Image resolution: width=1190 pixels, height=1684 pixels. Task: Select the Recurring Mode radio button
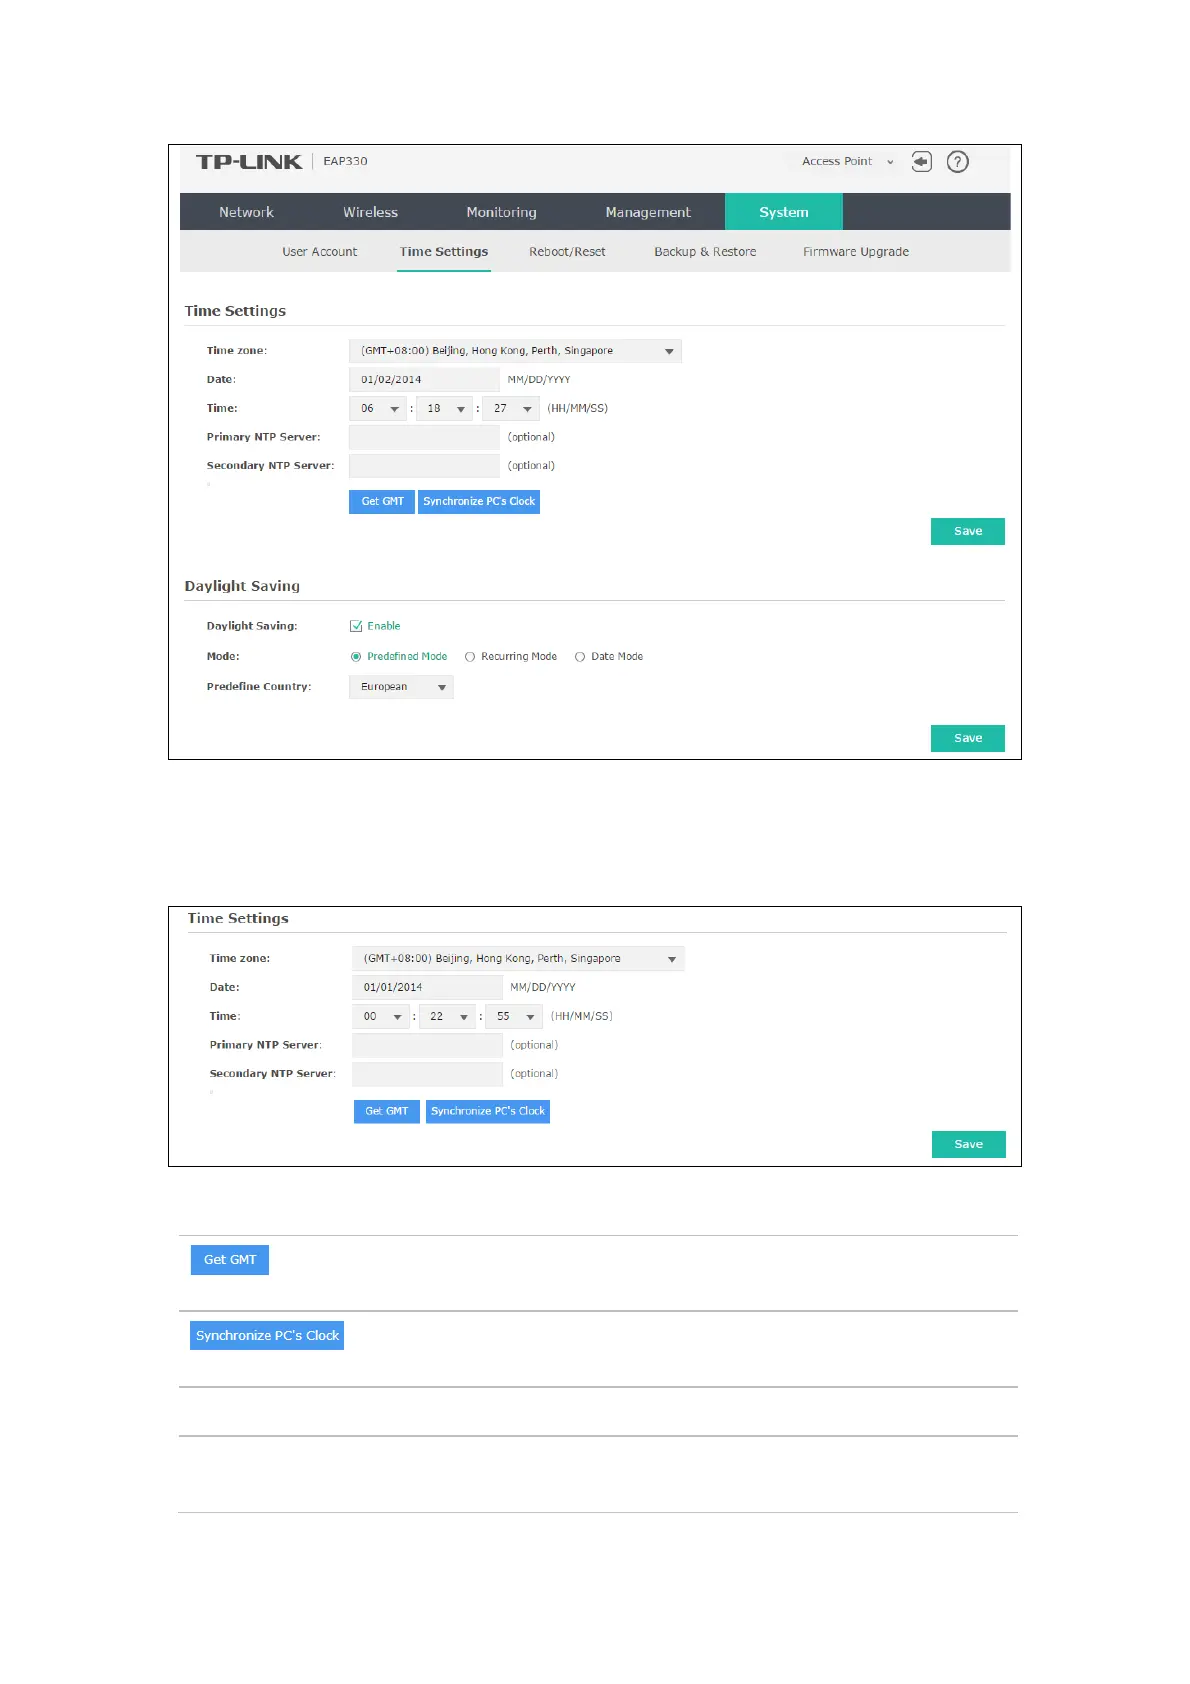click(x=470, y=657)
